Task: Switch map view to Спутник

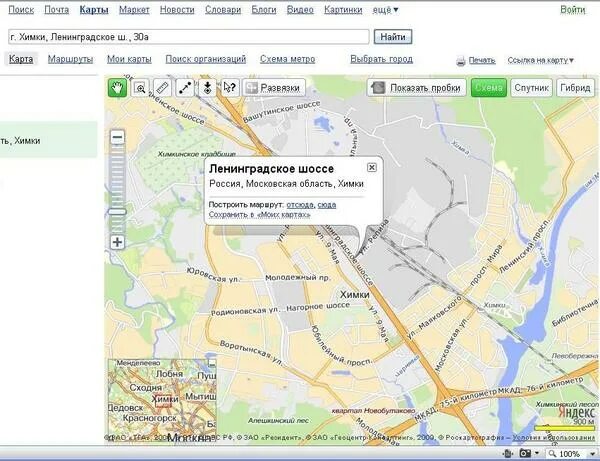Action: (x=532, y=88)
